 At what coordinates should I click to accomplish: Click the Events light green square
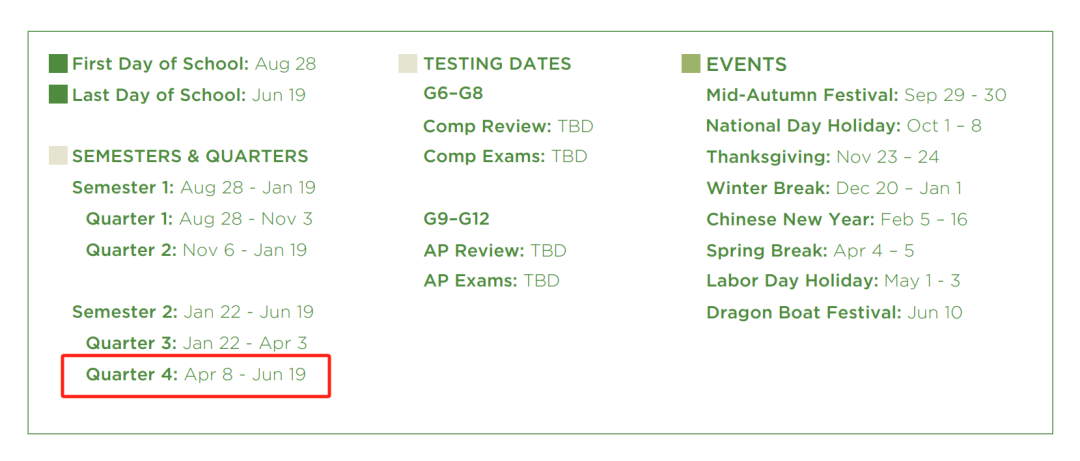click(x=690, y=64)
